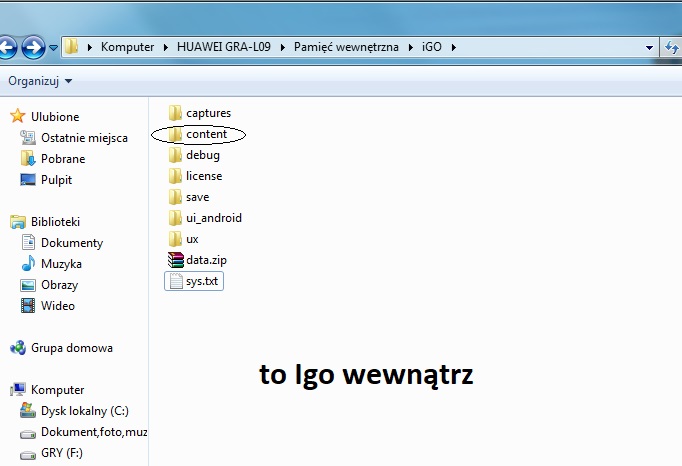The width and height of the screenshot is (682, 466).
Task: Select the license folder
Action: click(203, 176)
